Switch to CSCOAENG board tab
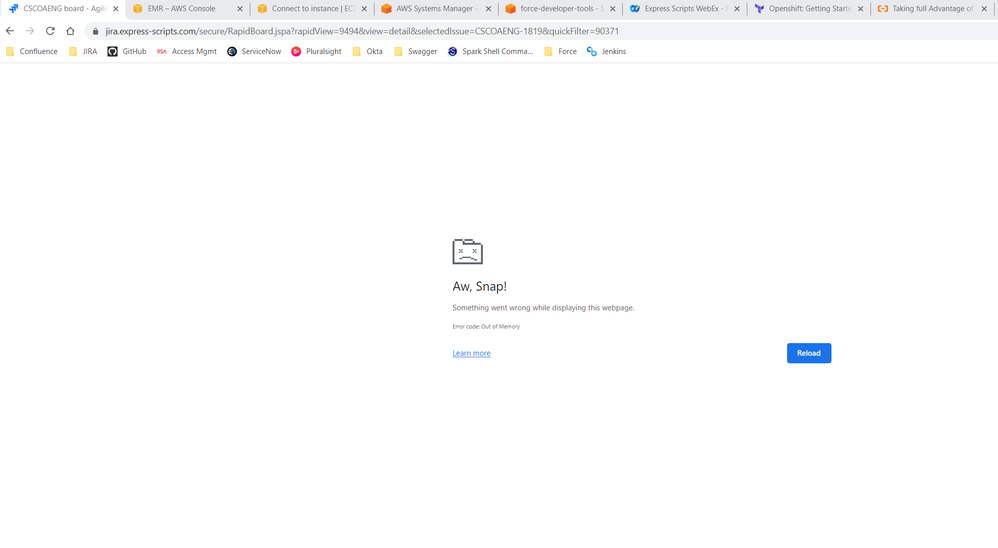 point(63,9)
